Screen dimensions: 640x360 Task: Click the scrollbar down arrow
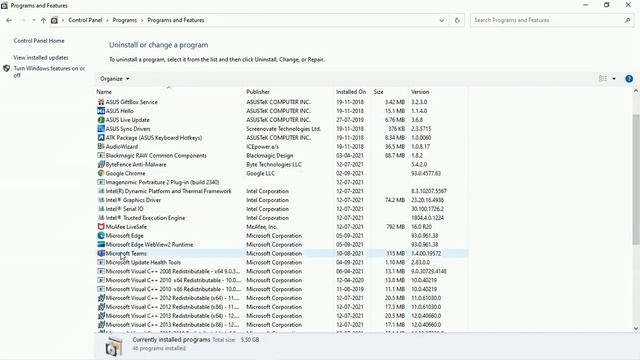click(x=636, y=328)
